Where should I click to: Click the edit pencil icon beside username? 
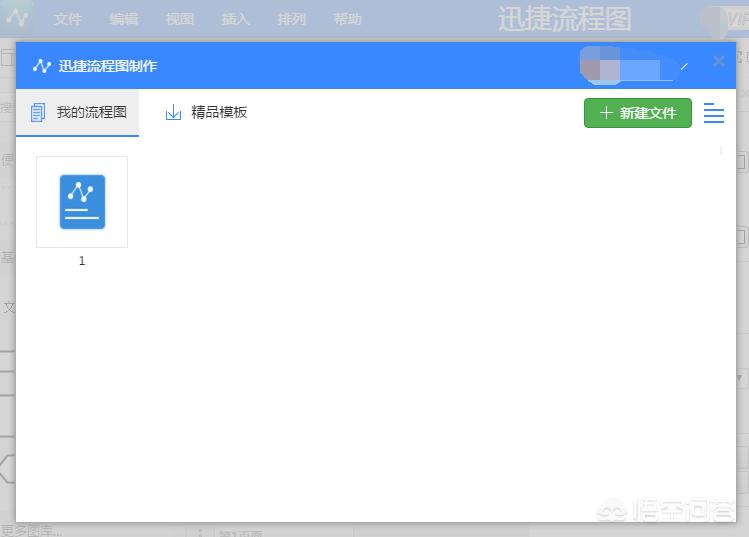pos(684,66)
